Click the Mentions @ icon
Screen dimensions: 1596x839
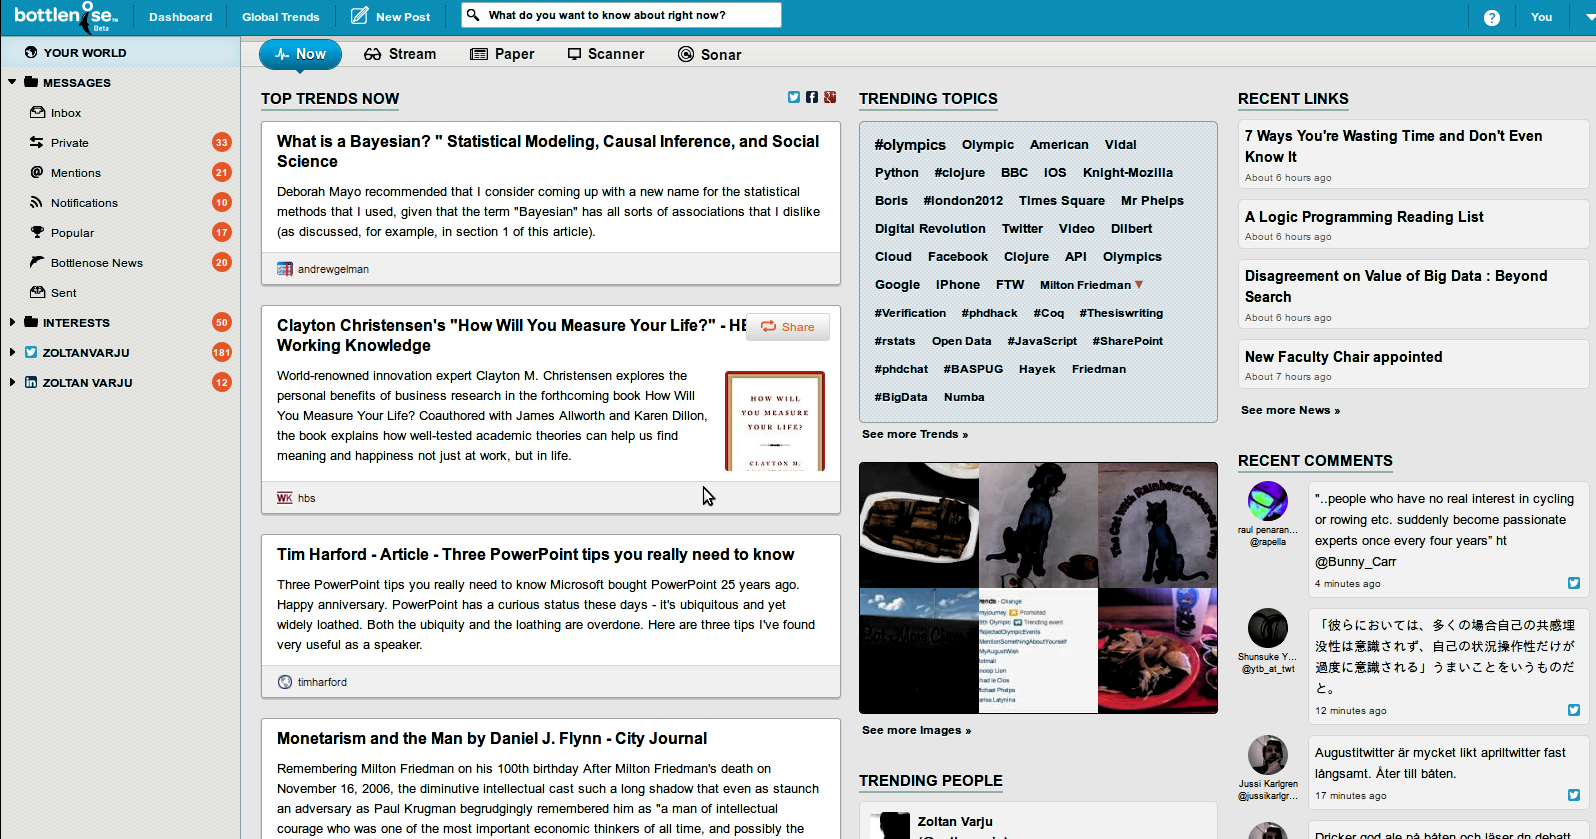[37, 172]
